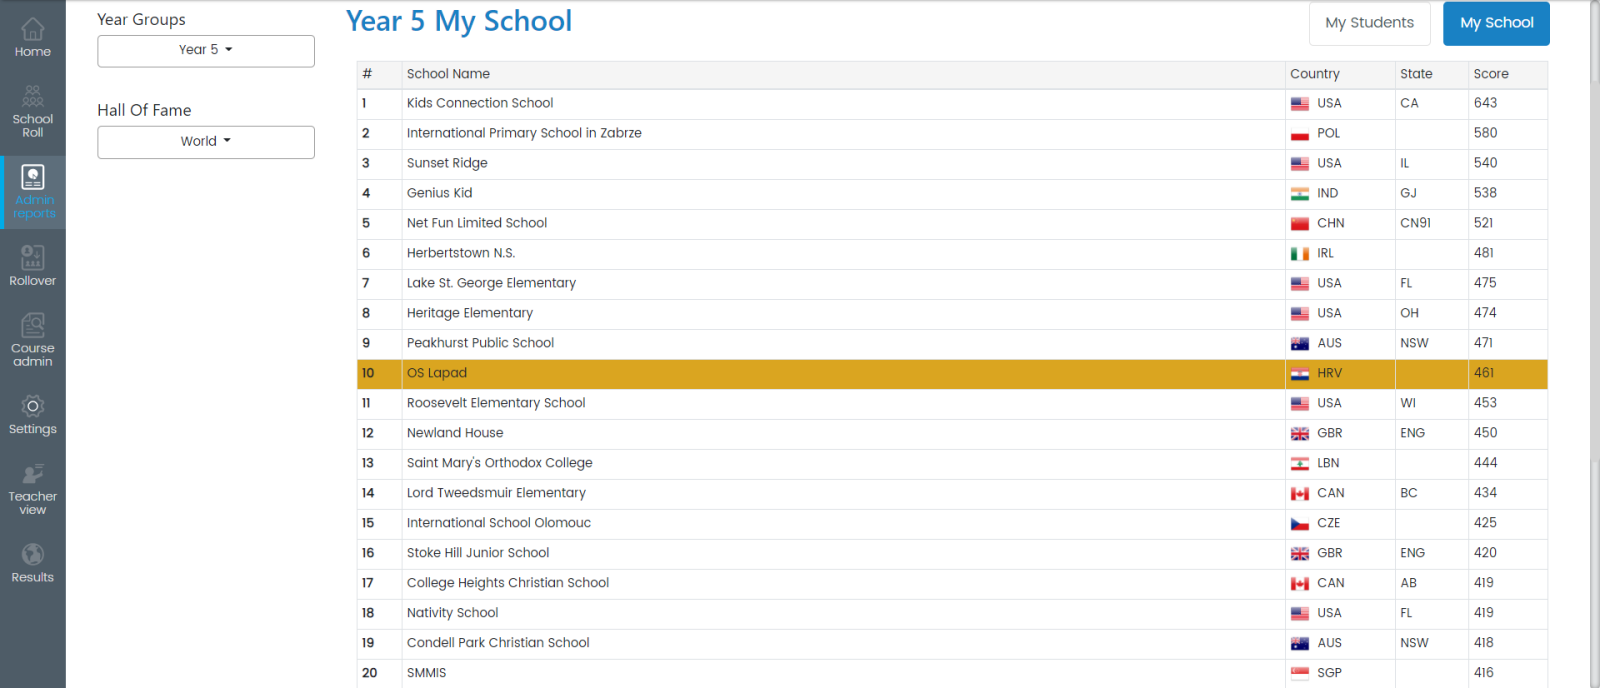Click Canada flag for Lord Tweedsmuir Elementary
This screenshot has width=1600, height=688.
coord(1300,494)
